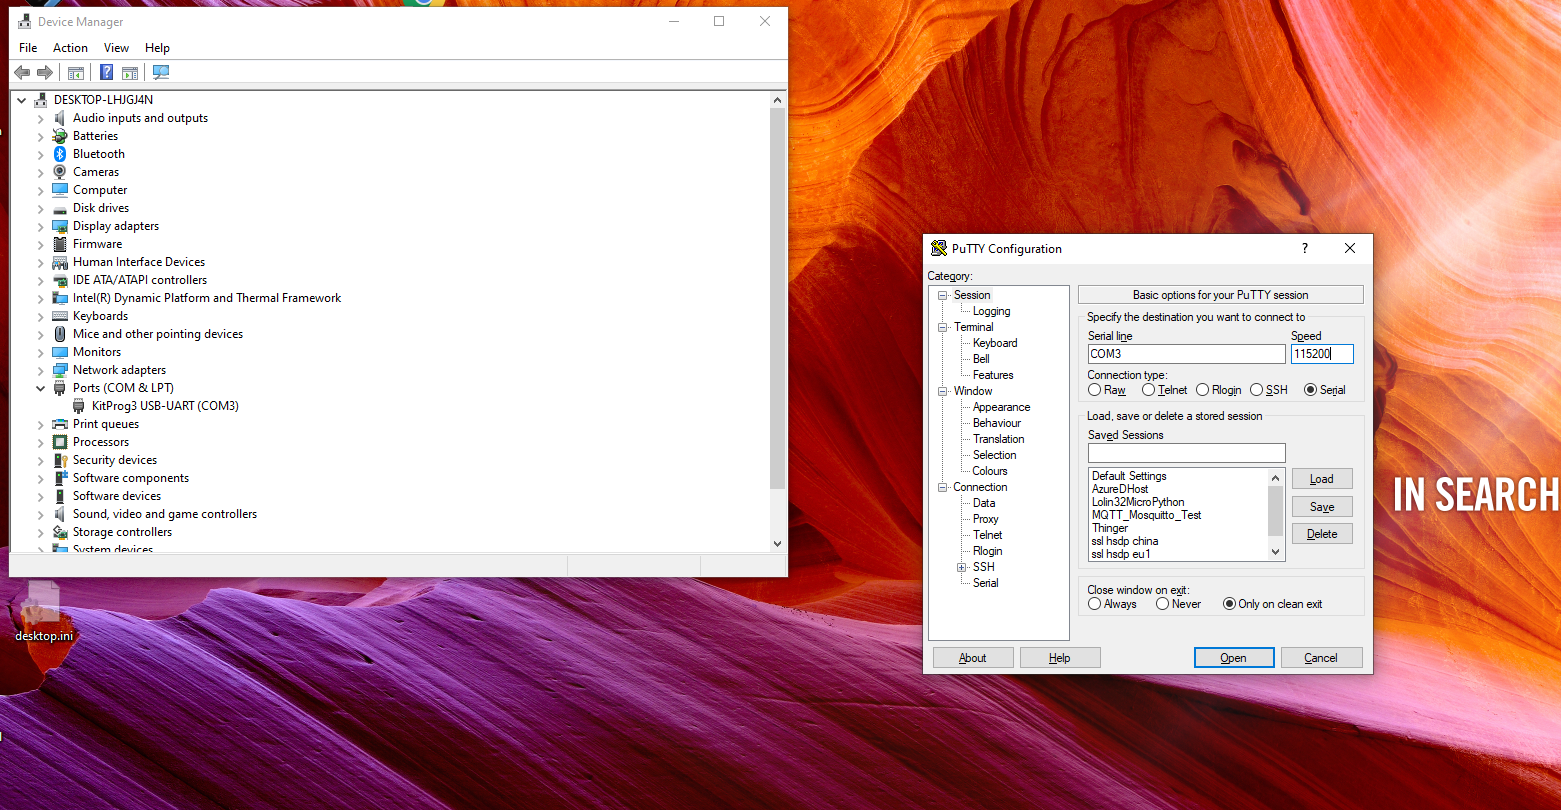Click saved sessions list scrollbar down arrow

click(x=1275, y=552)
